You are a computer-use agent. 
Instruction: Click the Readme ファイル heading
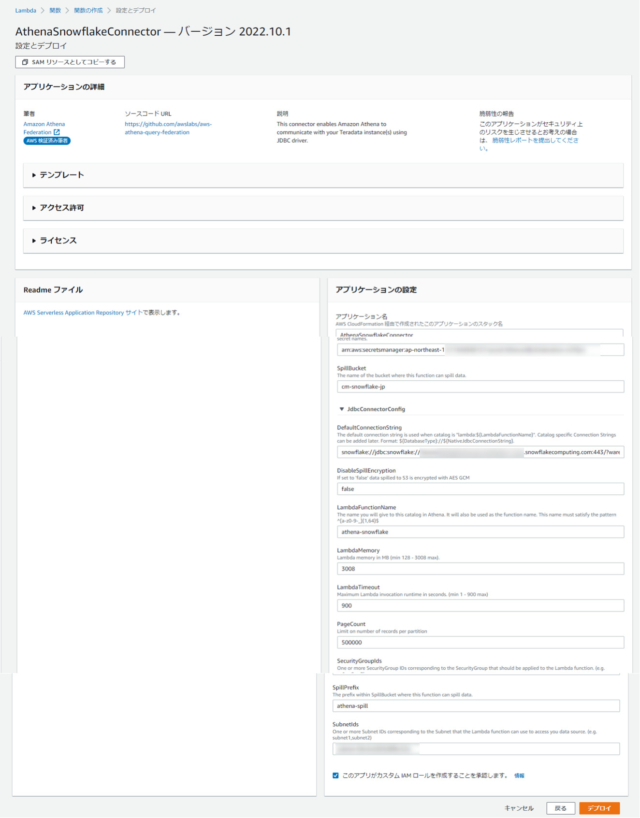click(x=53, y=290)
